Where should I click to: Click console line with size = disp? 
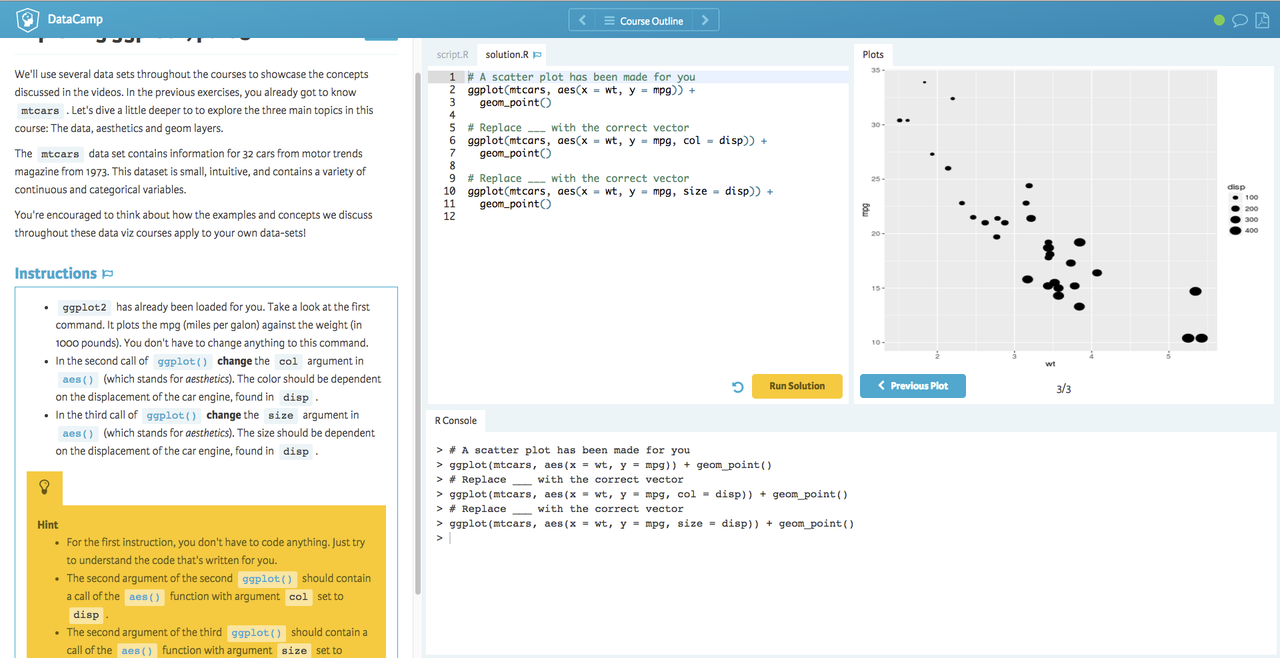point(645,524)
